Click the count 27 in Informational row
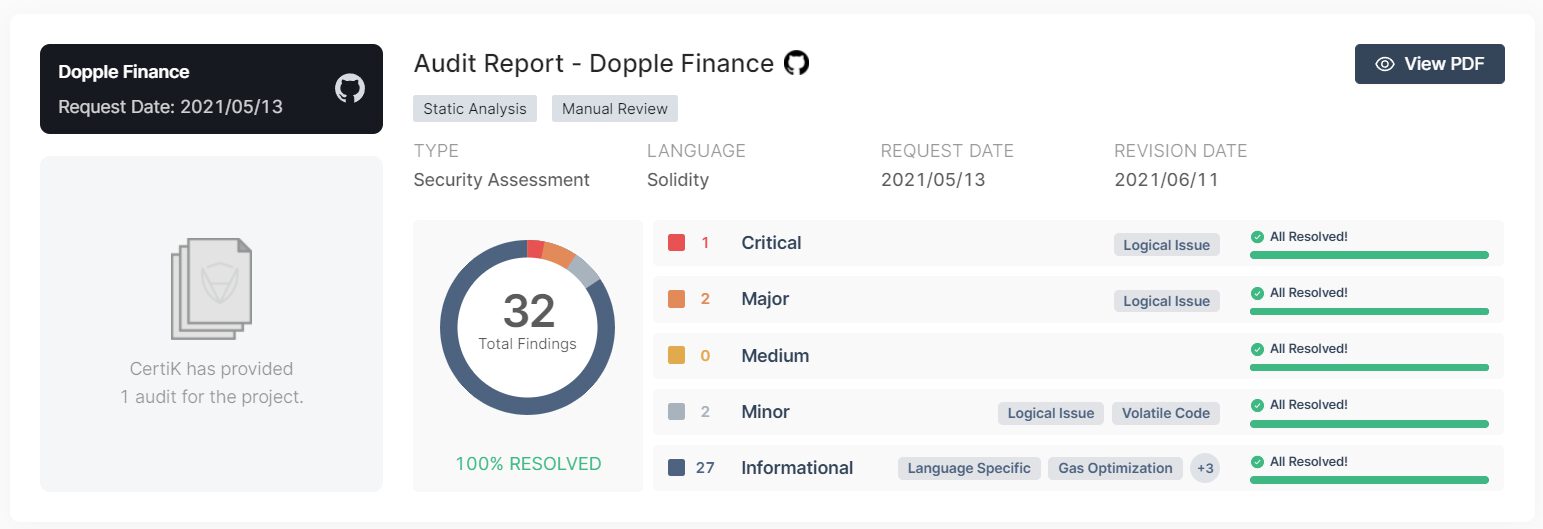Screen dimensions: 1543x529 coord(705,467)
